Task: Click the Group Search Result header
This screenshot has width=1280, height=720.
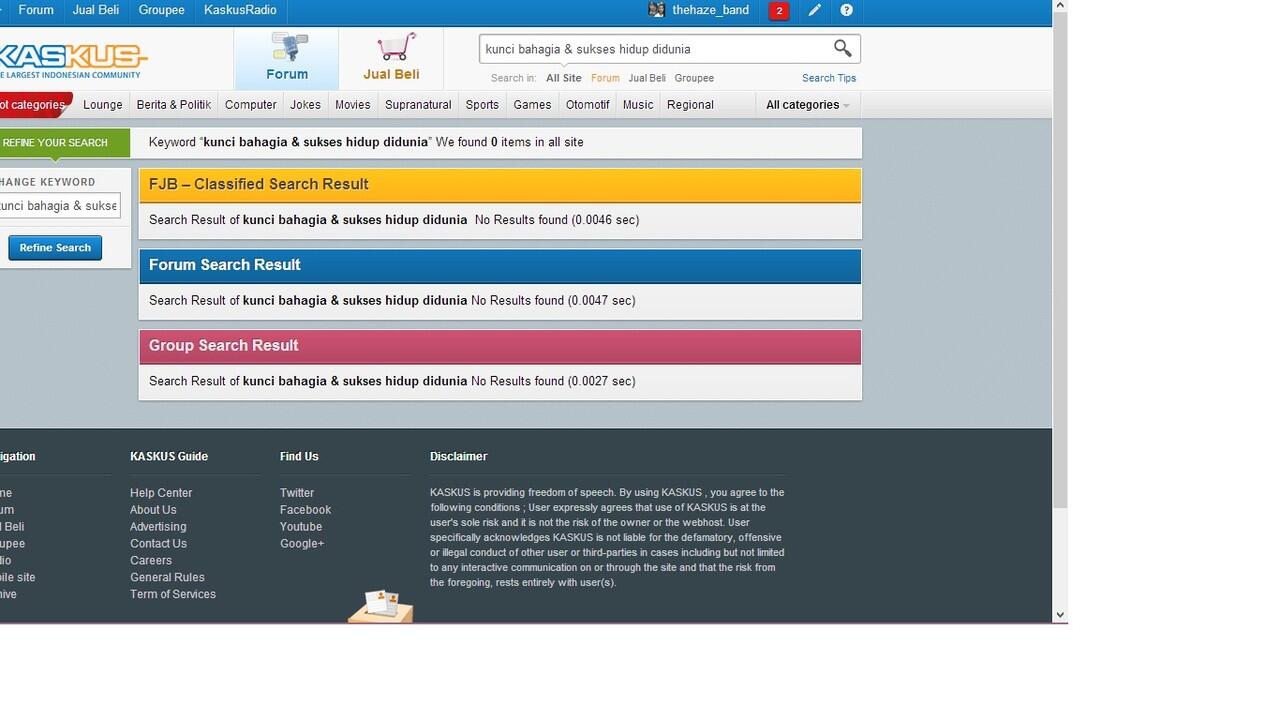Action: 500,346
